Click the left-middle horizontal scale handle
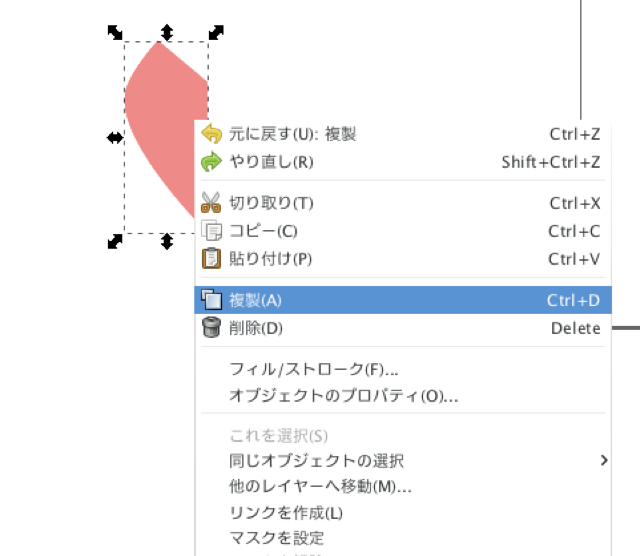This screenshot has height=556, width=640. coord(115,137)
